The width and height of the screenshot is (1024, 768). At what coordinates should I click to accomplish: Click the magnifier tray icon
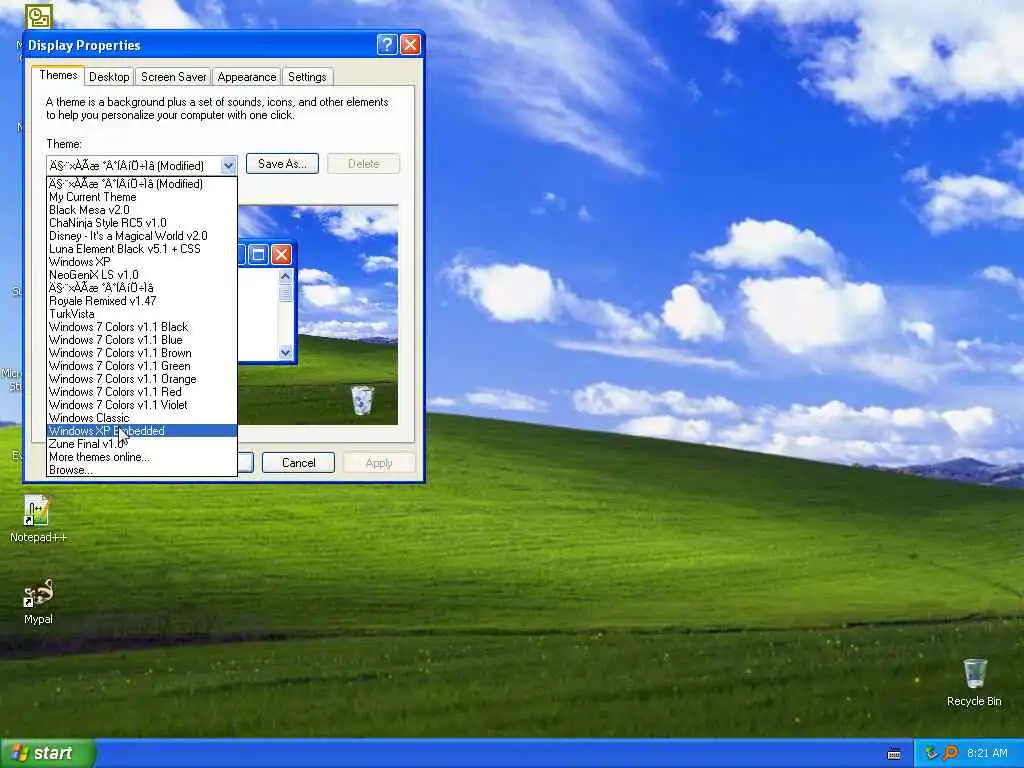950,753
